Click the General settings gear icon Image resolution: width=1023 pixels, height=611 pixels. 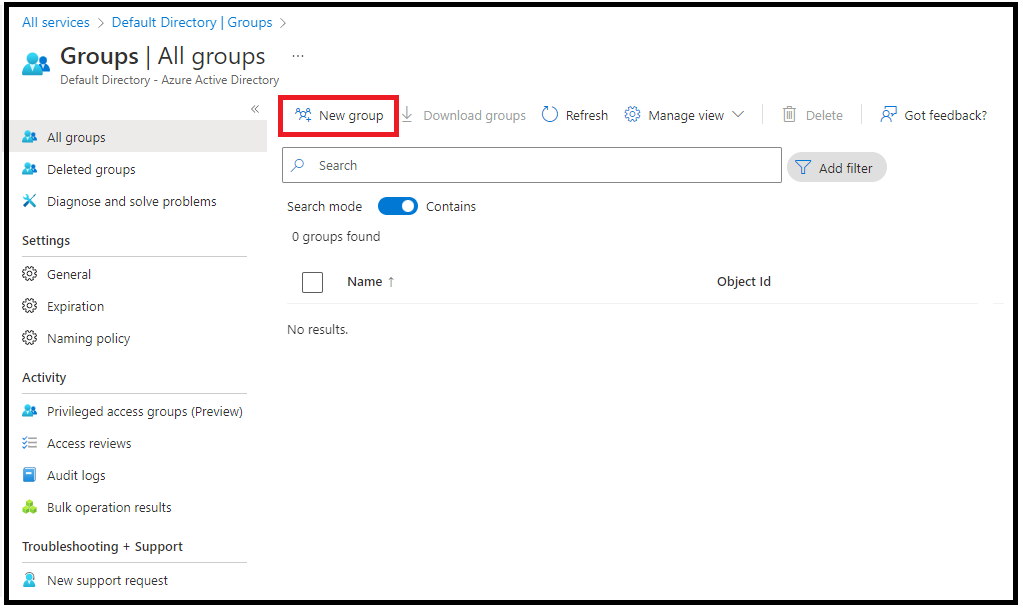[29, 274]
